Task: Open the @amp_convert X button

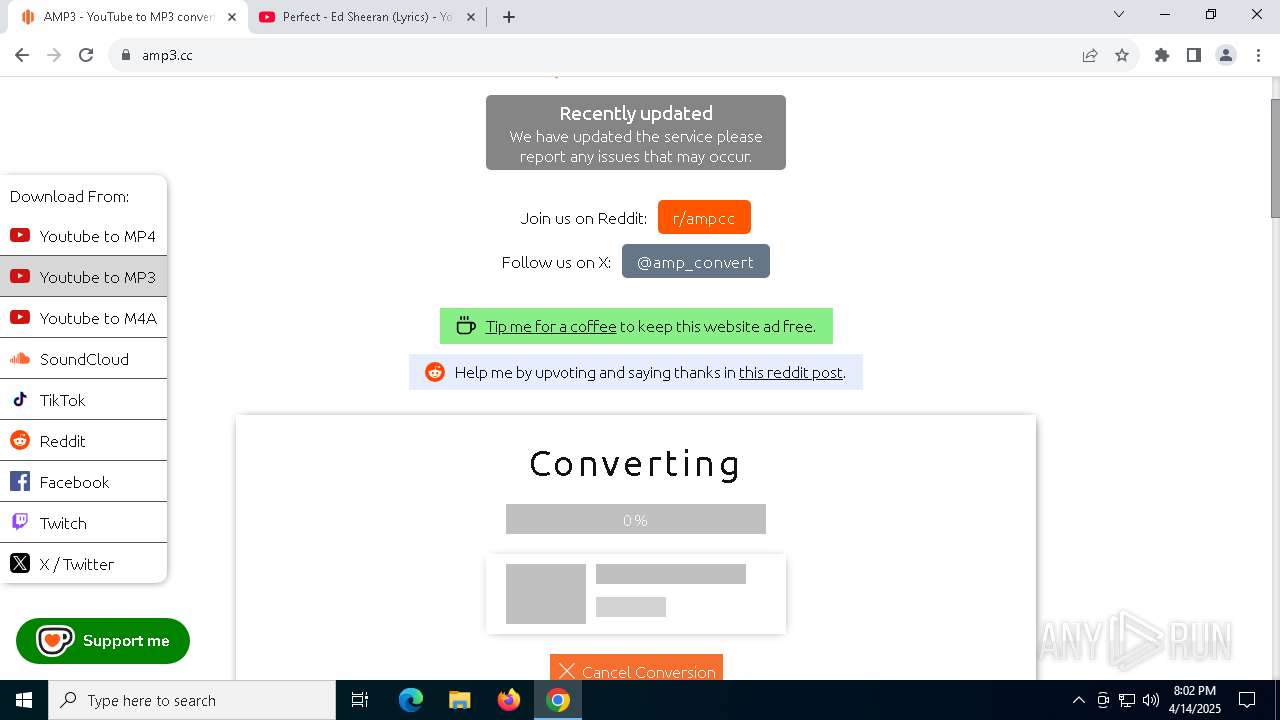Action: (x=696, y=262)
